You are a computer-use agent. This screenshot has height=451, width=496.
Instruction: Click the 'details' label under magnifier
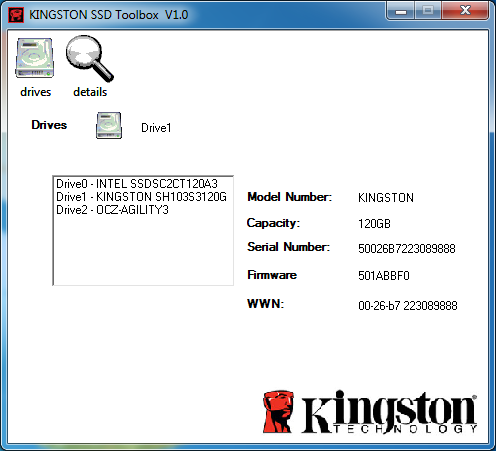[x=90, y=92]
